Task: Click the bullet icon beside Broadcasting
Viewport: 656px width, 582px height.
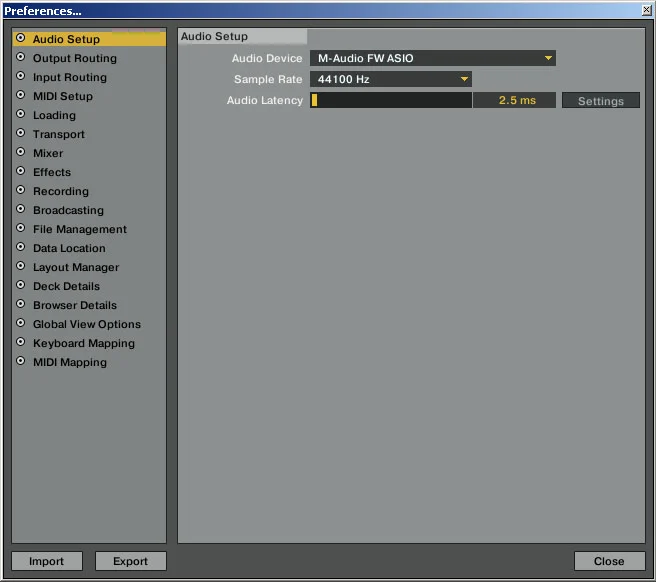Action: [20, 210]
